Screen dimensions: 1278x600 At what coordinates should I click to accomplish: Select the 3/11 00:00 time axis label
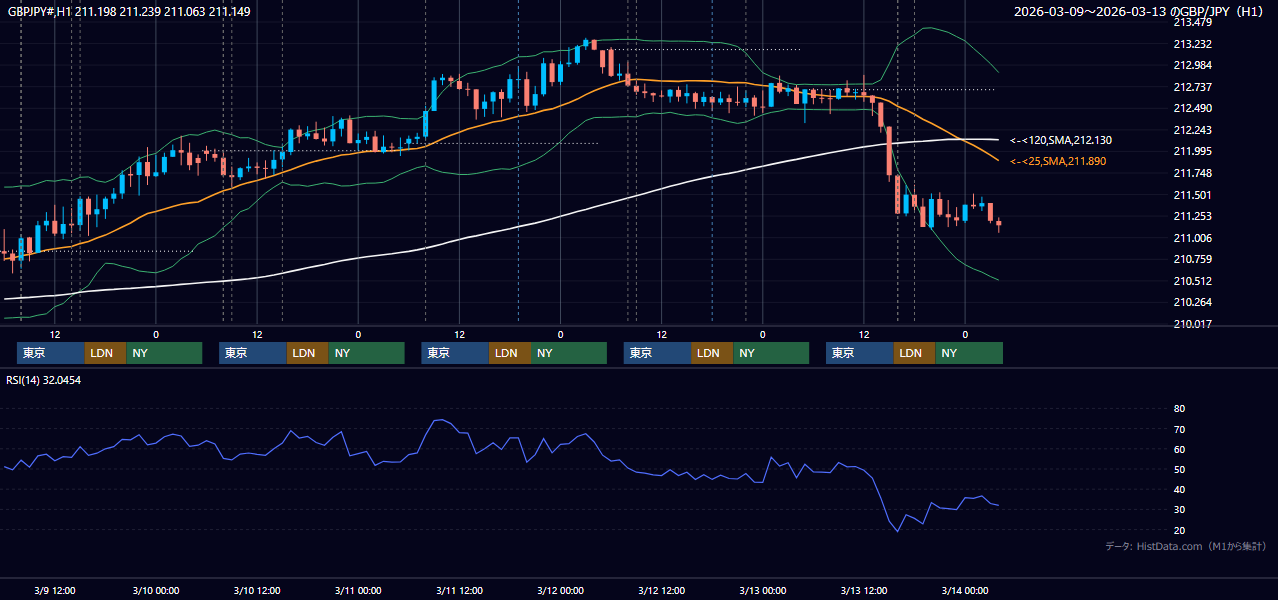pyautogui.click(x=358, y=590)
